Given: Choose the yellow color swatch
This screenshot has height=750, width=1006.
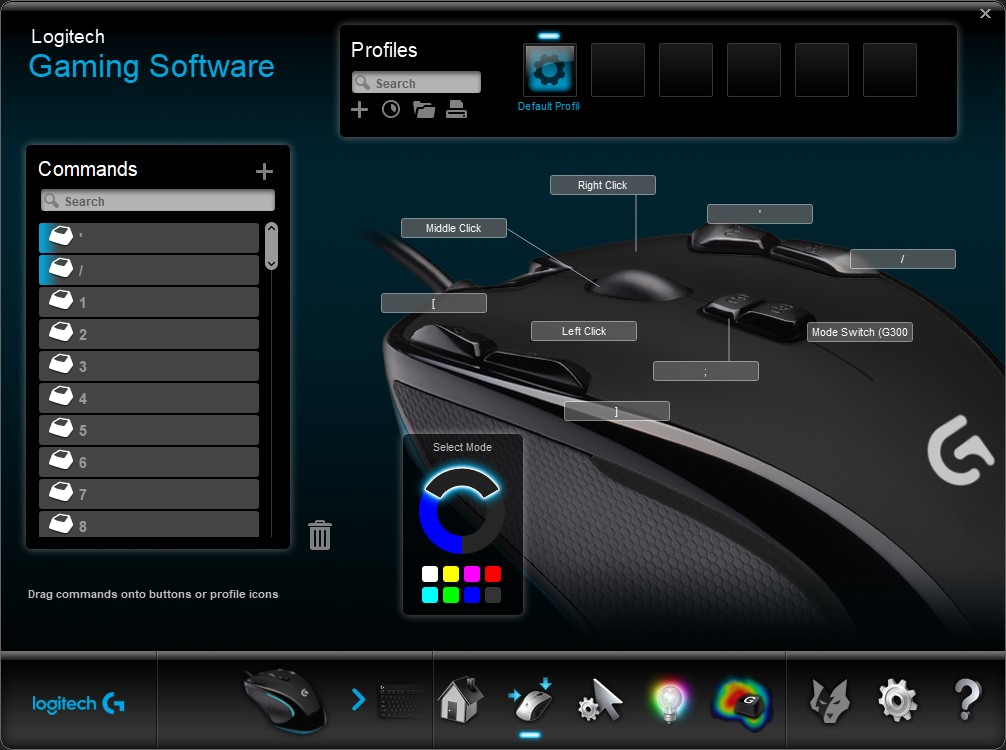Looking at the screenshot, I should click(451, 574).
